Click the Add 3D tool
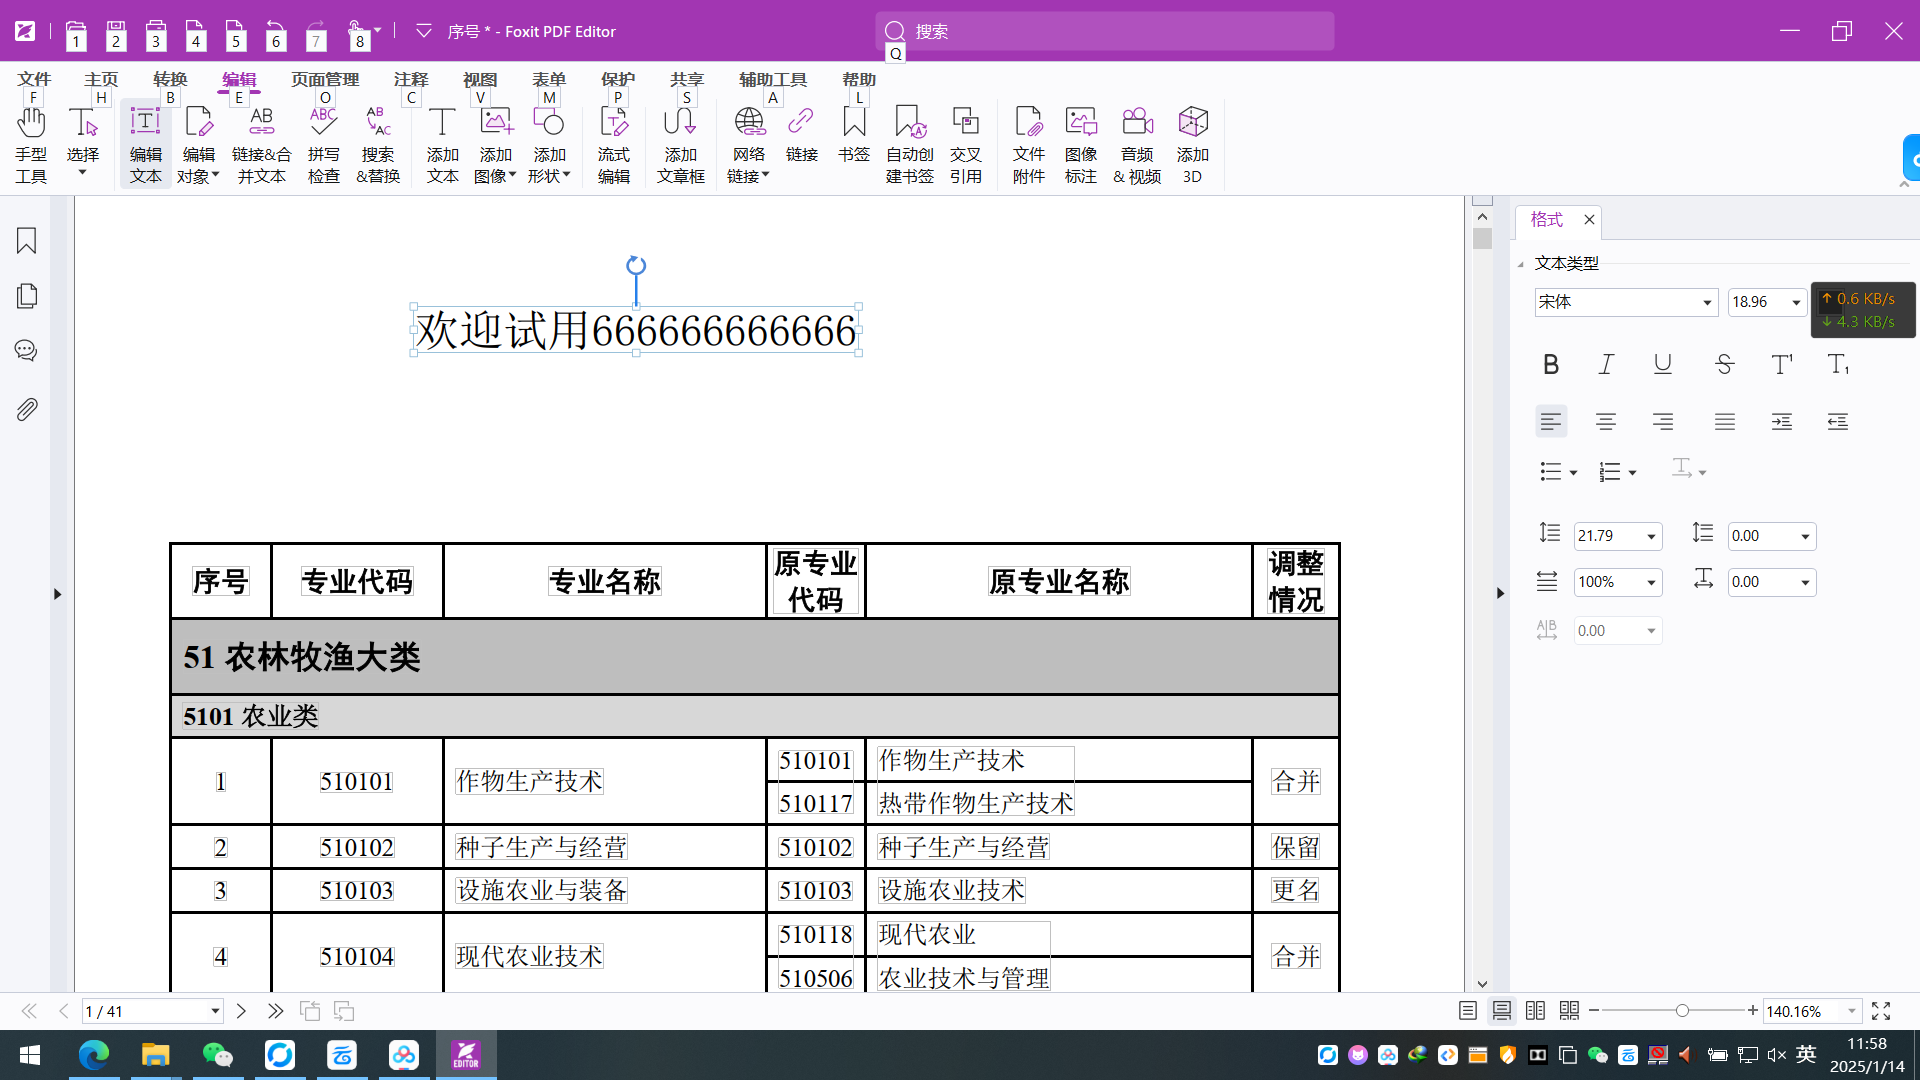The width and height of the screenshot is (1920, 1080). point(1193,146)
